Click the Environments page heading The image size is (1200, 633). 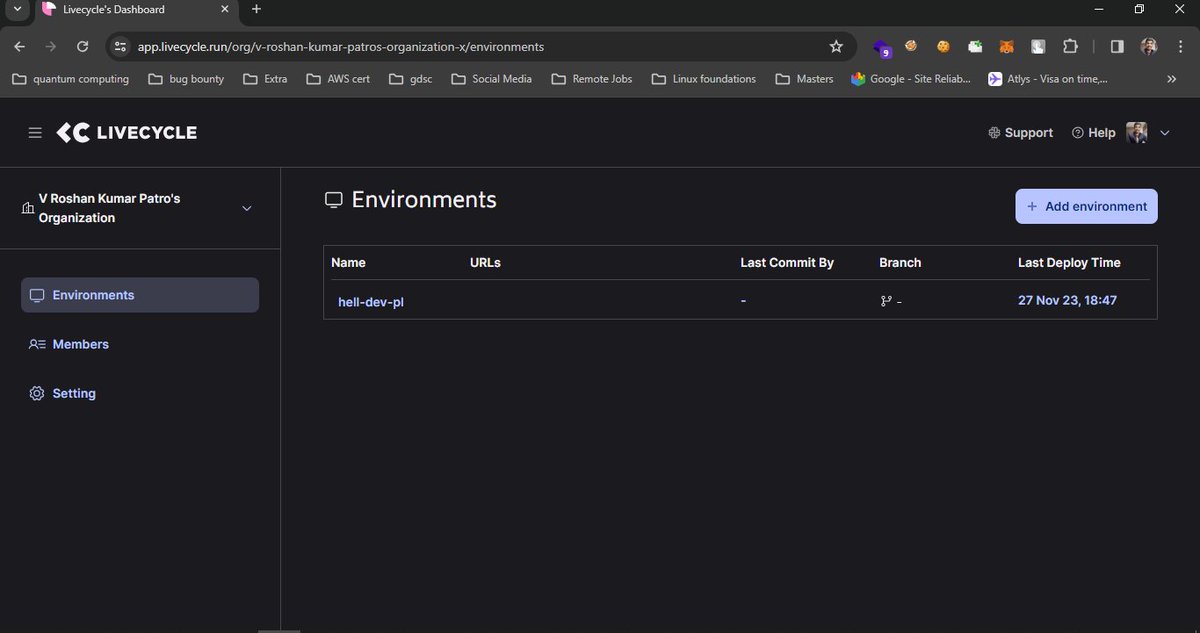424,199
